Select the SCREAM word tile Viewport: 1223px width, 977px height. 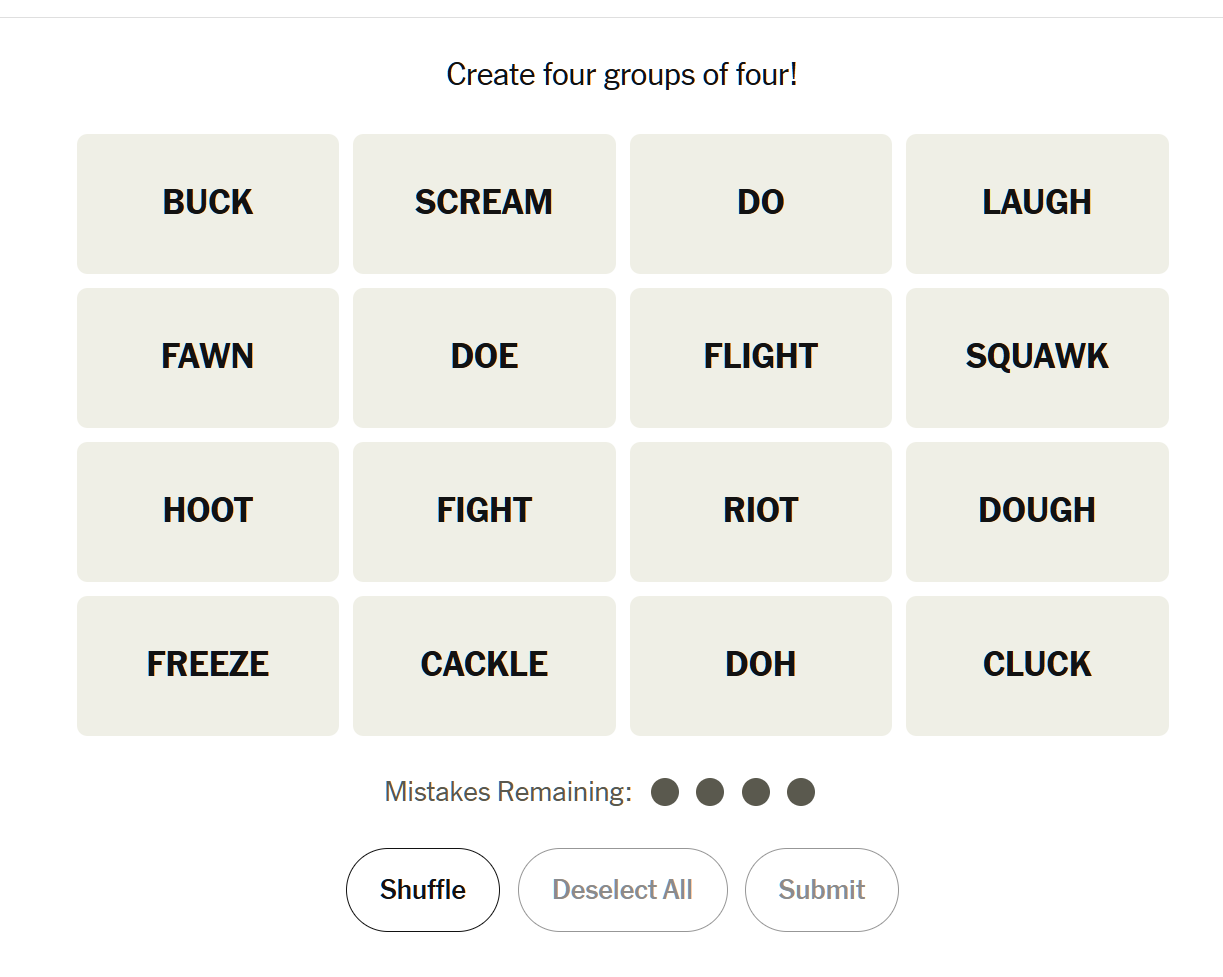(484, 203)
